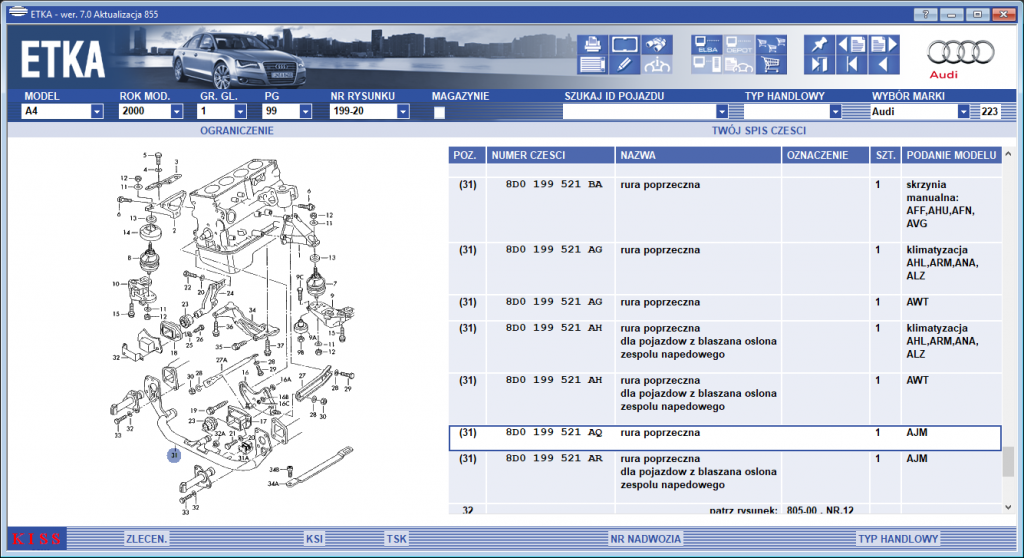Click the single shopping cart icon
The image size is (1024, 558).
tap(771, 64)
